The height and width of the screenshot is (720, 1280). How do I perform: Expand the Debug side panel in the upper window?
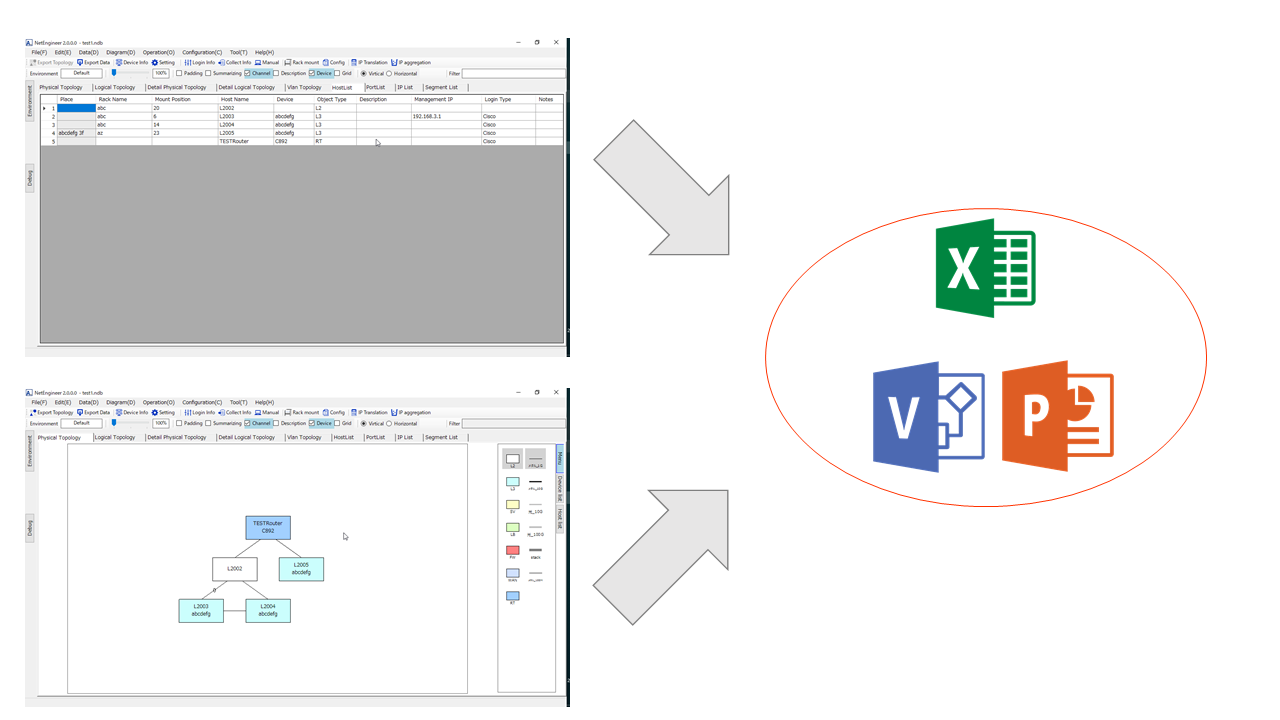pos(30,178)
